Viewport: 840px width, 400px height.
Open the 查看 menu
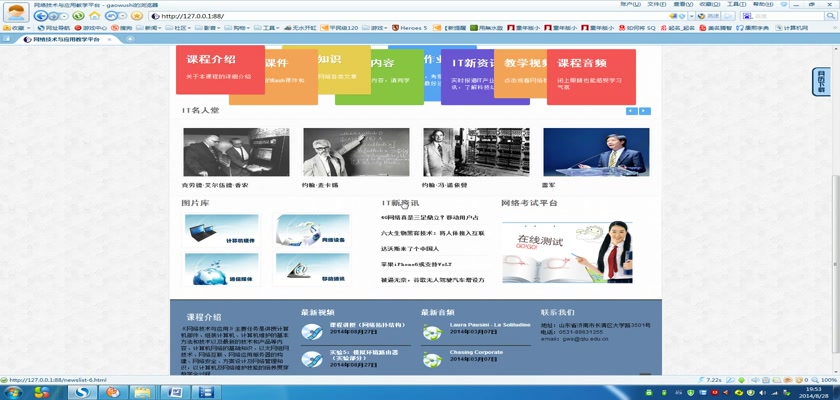point(683,4)
